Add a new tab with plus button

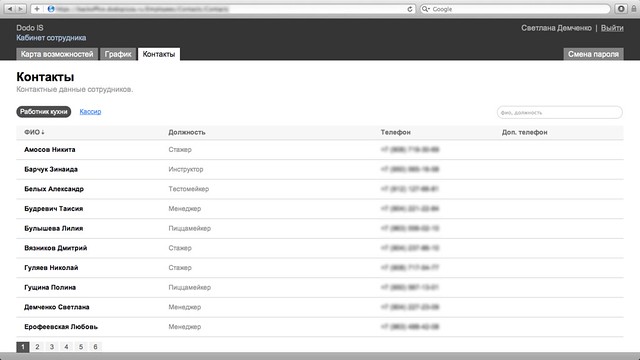coord(37,9)
